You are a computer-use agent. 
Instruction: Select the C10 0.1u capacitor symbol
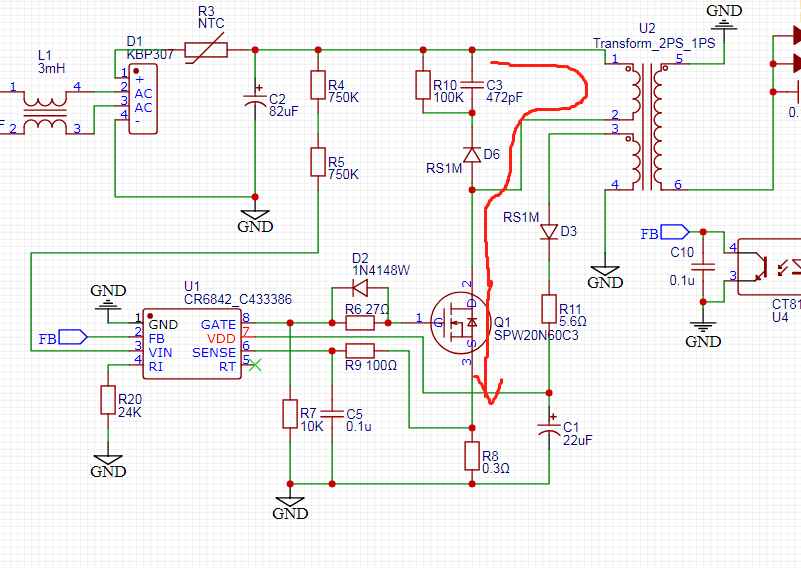tap(703, 267)
